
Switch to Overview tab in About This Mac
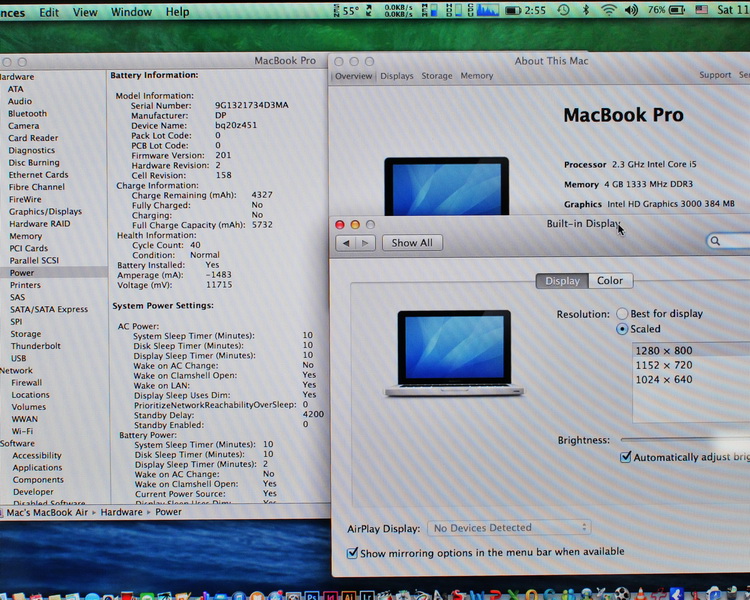pos(353,76)
